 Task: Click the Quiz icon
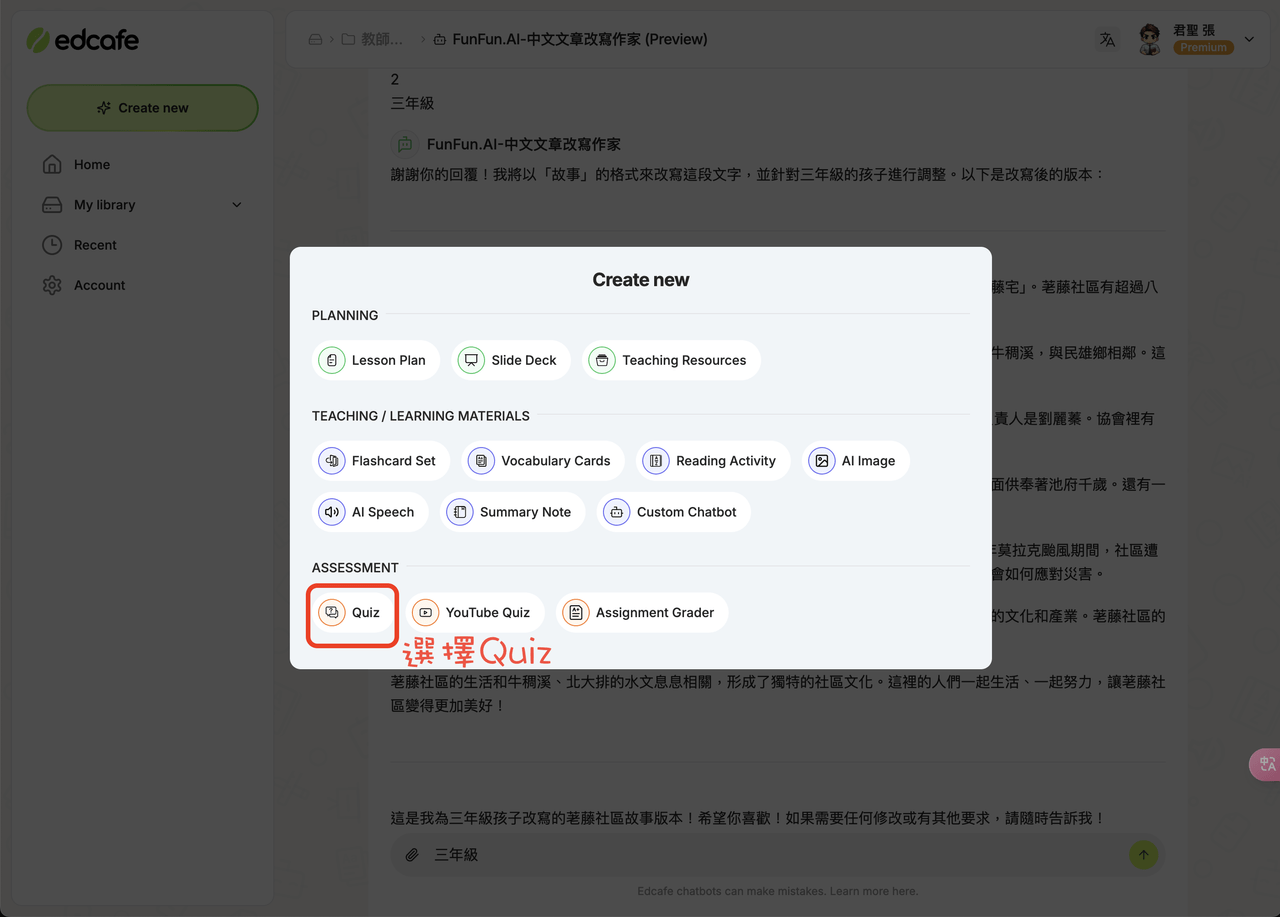click(331, 613)
